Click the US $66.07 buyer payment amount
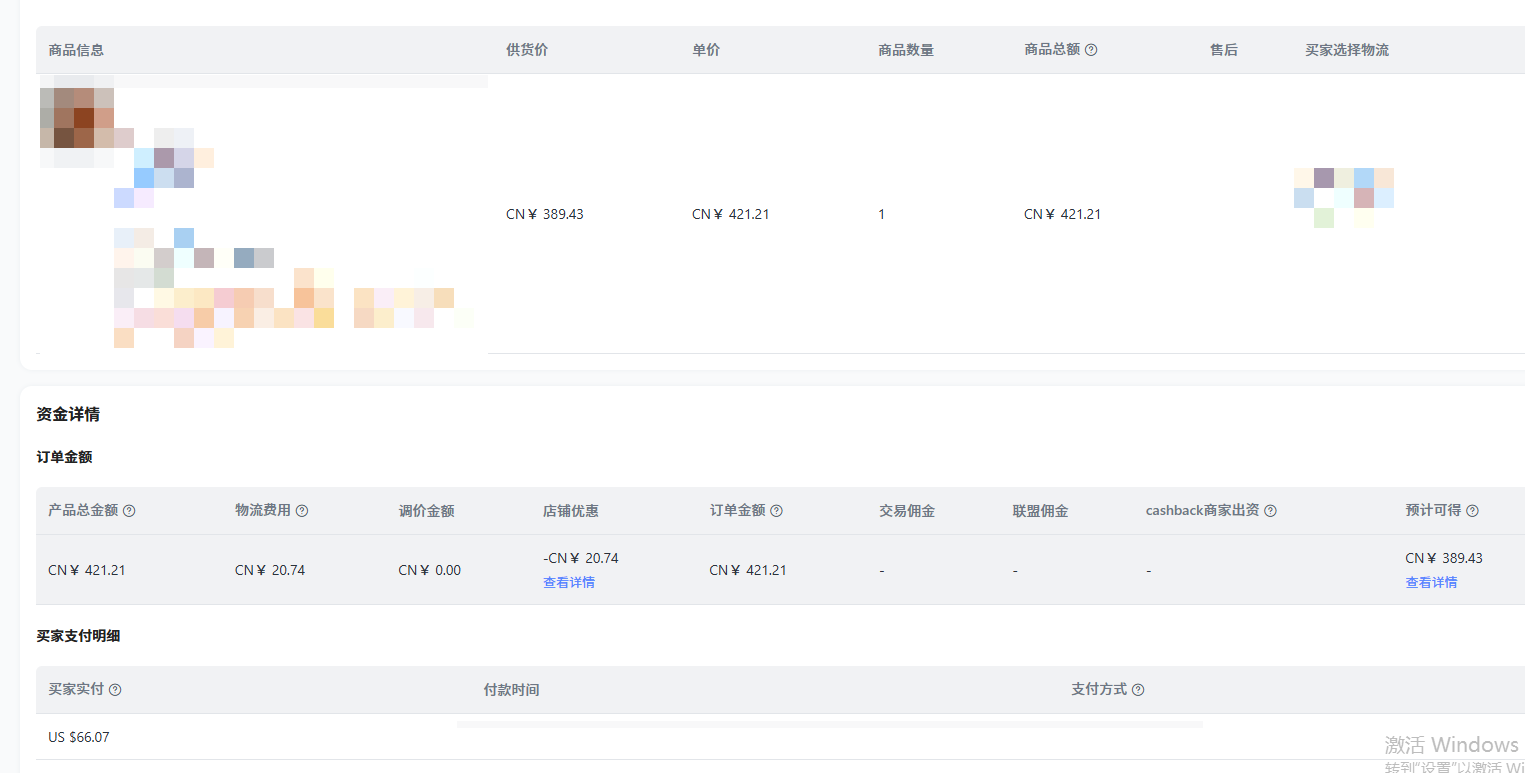The height and width of the screenshot is (773, 1525). (x=79, y=737)
